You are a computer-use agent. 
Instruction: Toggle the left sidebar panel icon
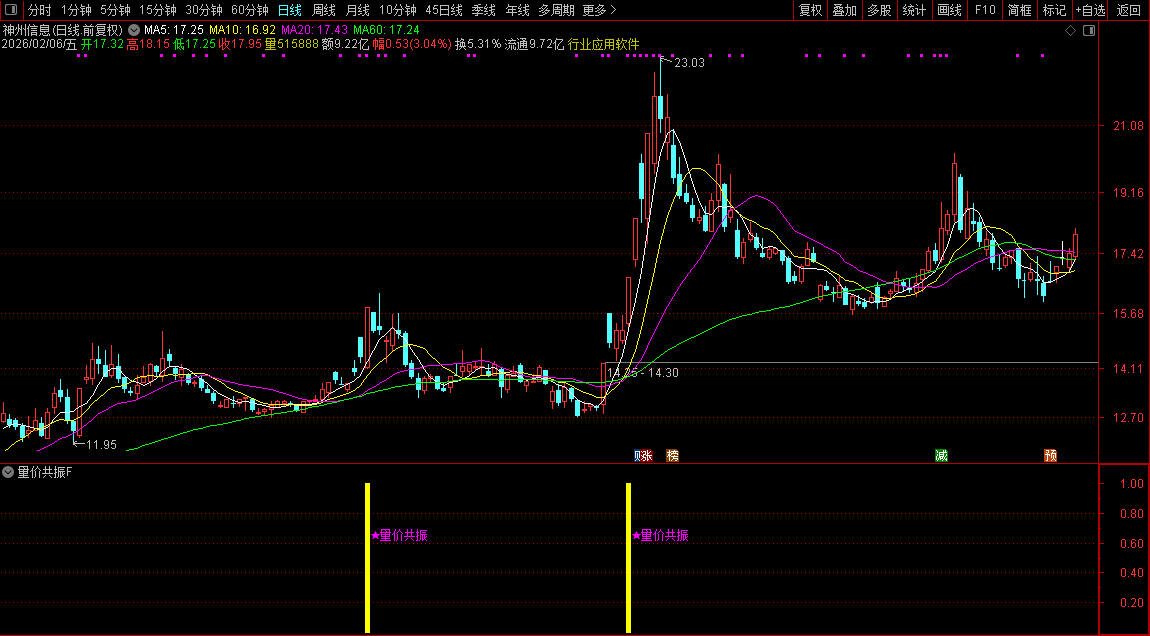pyautogui.click(x=11, y=10)
